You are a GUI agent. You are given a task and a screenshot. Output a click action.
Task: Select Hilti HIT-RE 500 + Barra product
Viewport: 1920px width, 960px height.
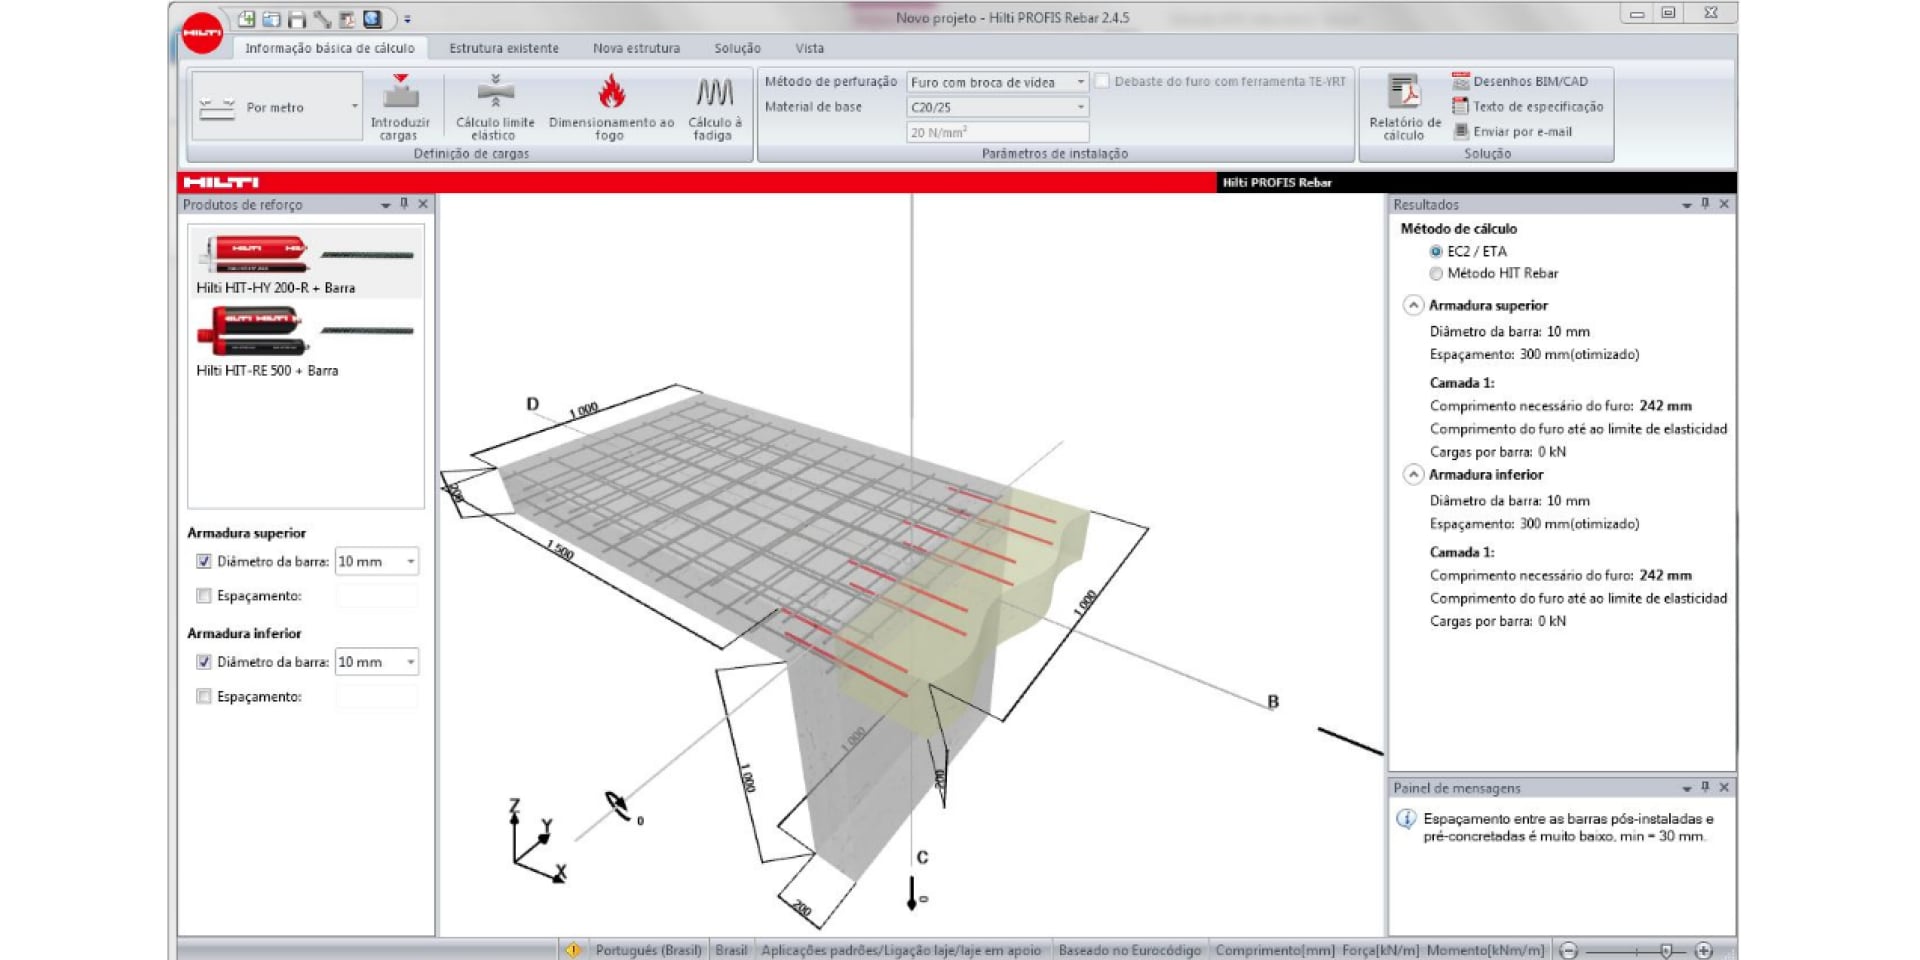[306, 342]
